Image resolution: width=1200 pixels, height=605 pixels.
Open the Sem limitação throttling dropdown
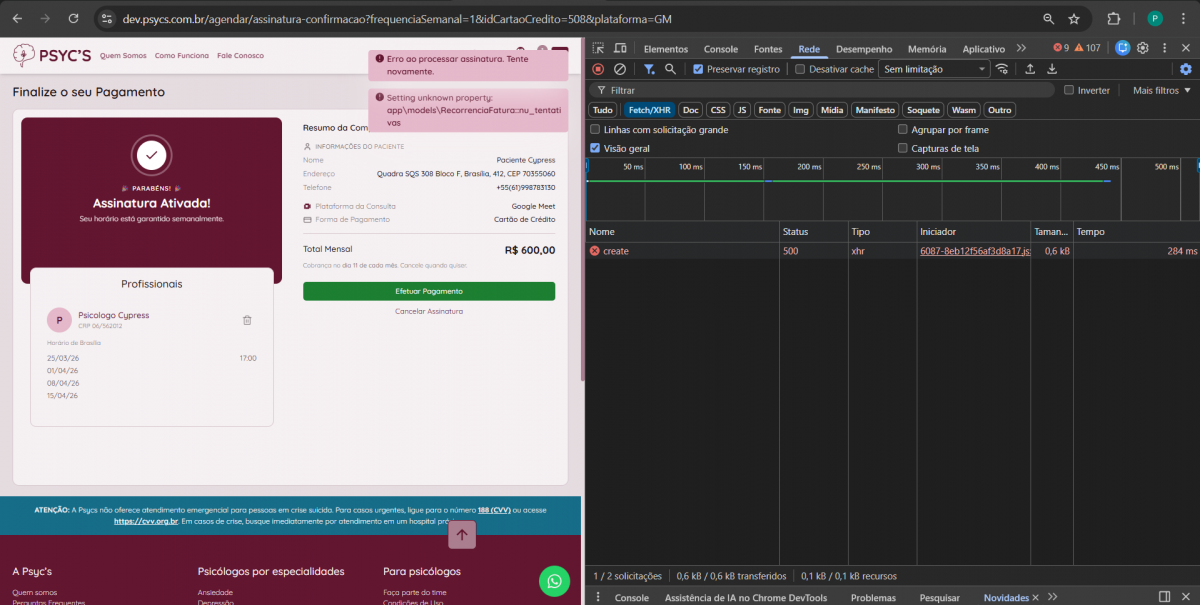coord(934,69)
